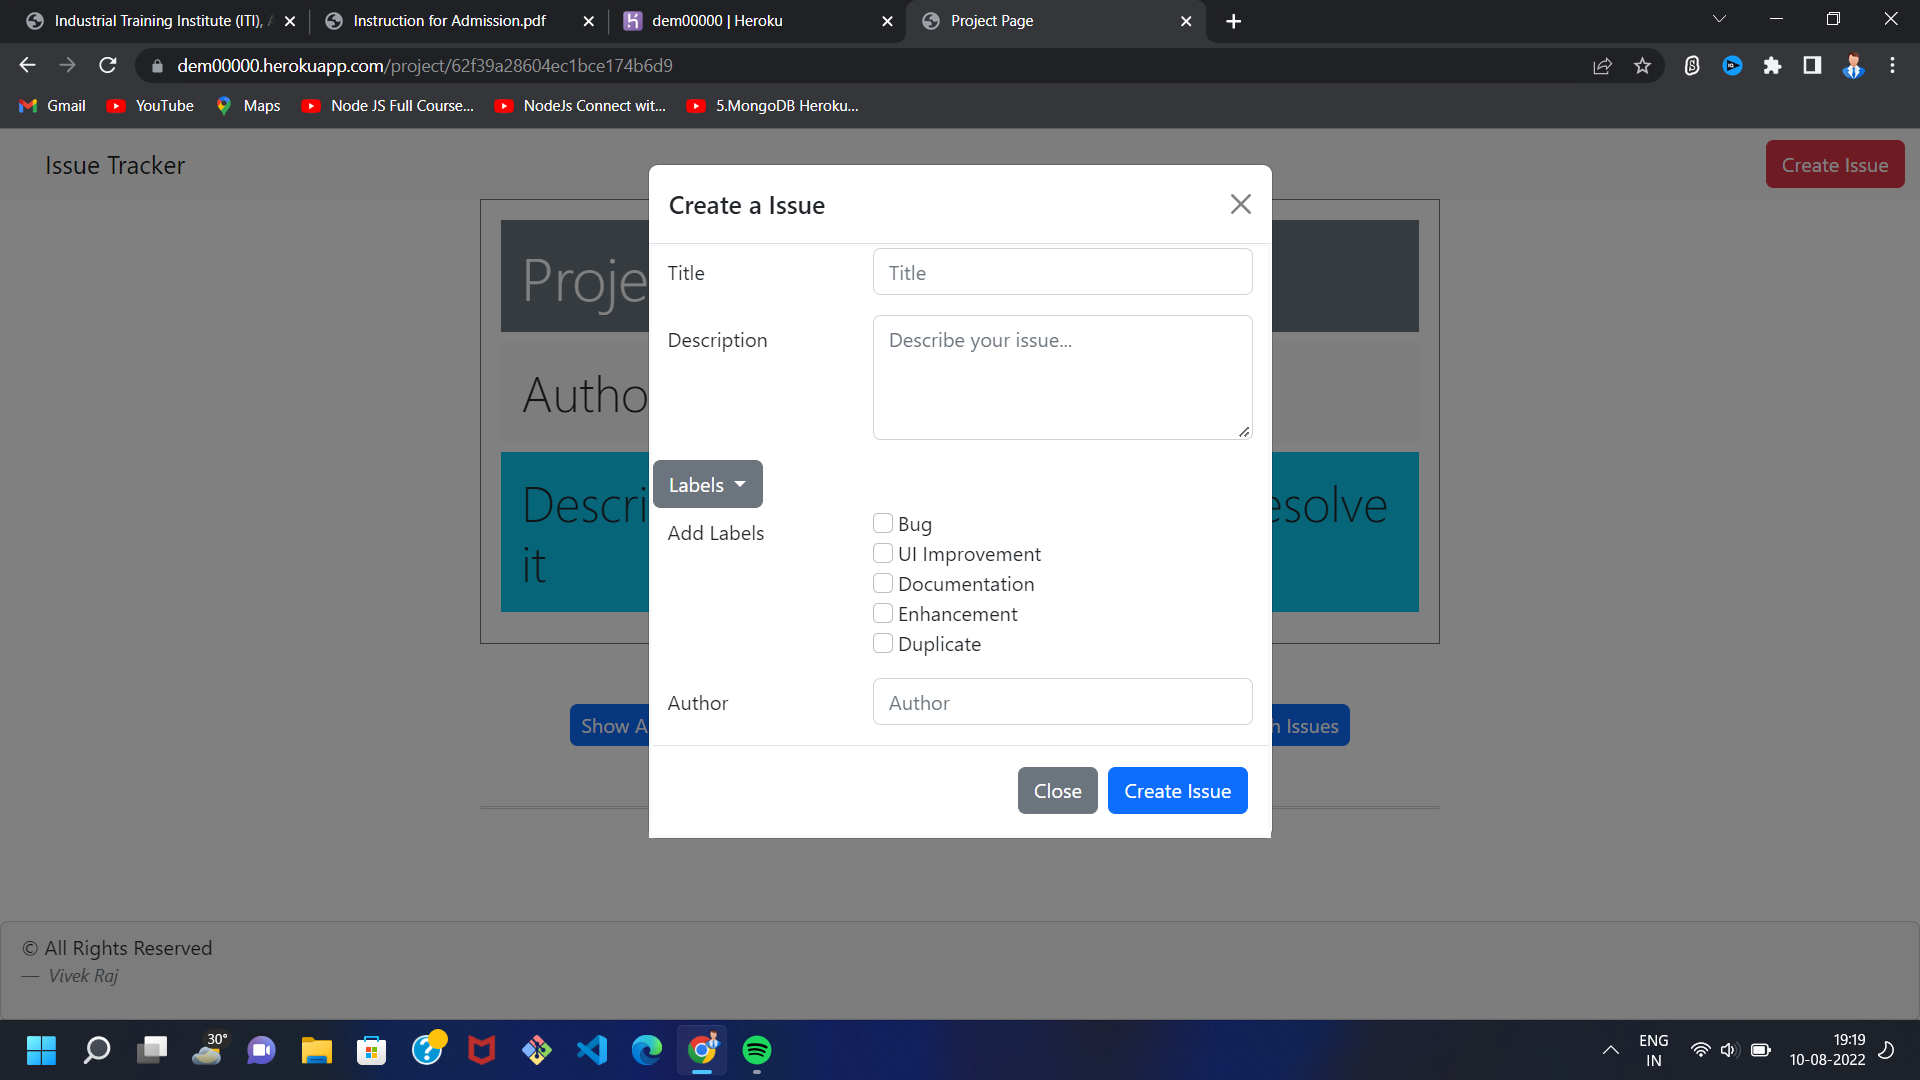Enable the Enhancement label

(883, 613)
